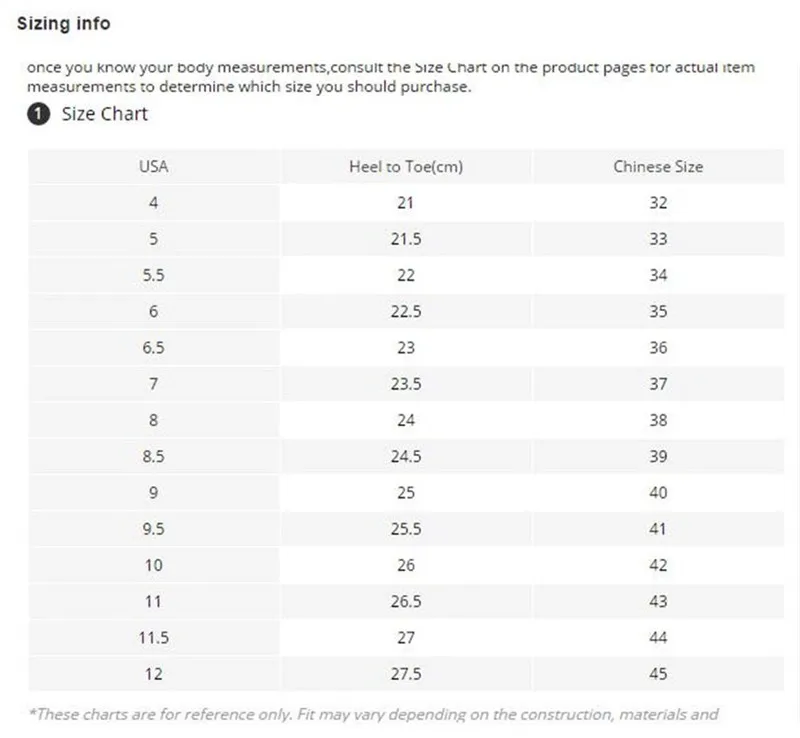
Task: Click the 23.5 cm measurement cell
Action: 406,384
